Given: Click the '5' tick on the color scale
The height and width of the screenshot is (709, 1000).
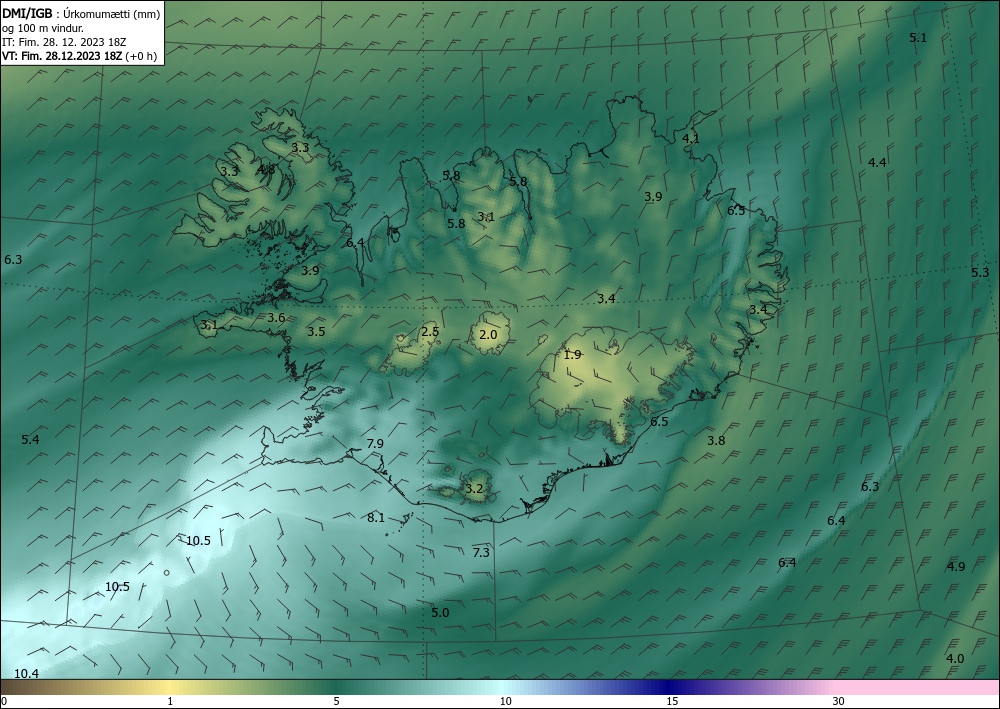Looking at the screenshot, I should [336, 702].
